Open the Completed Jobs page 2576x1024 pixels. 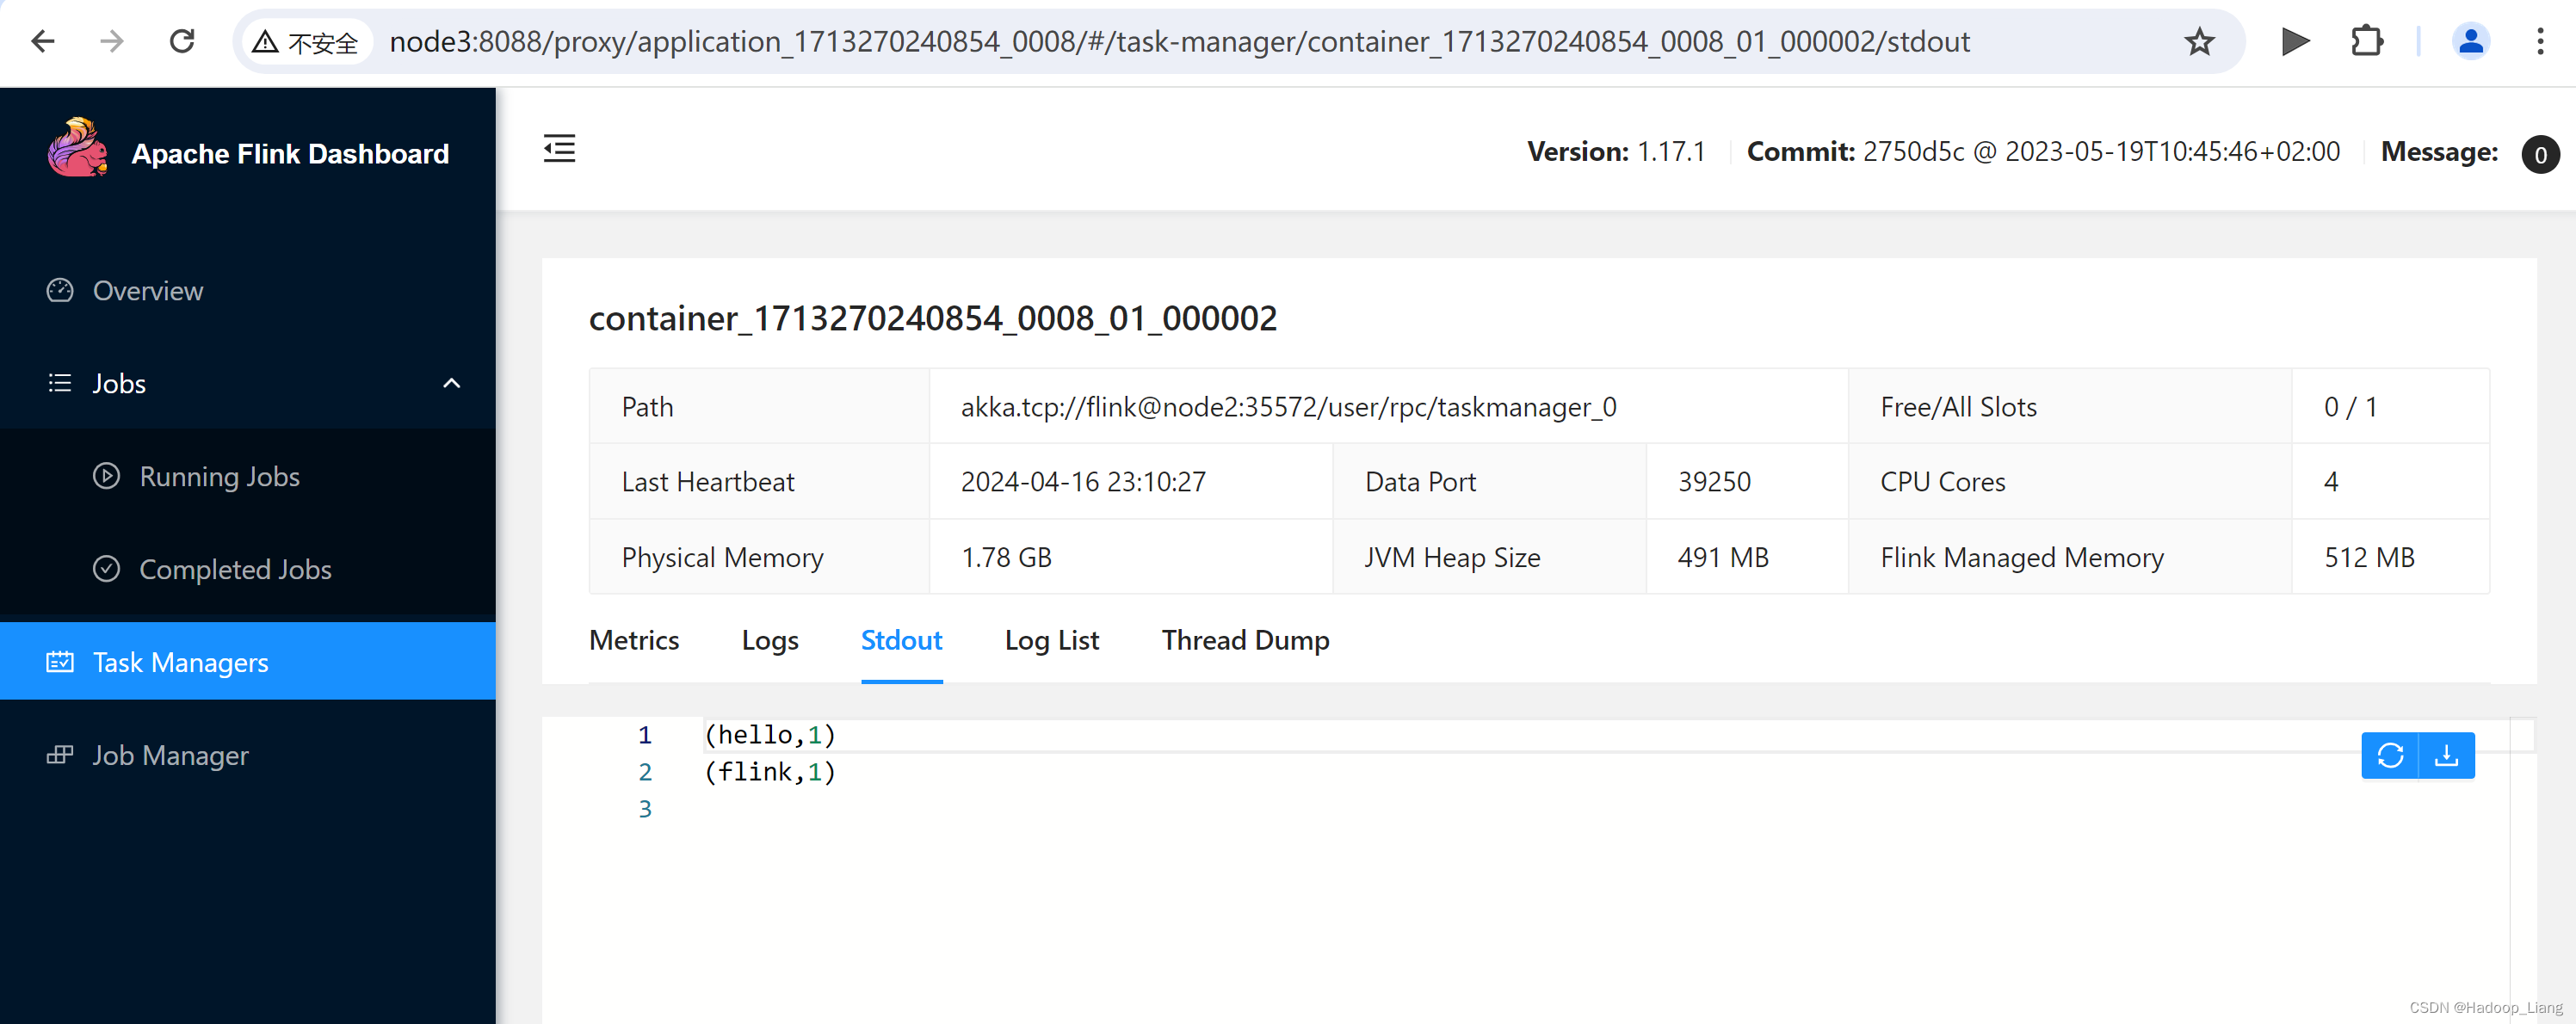tap(235, 570)
